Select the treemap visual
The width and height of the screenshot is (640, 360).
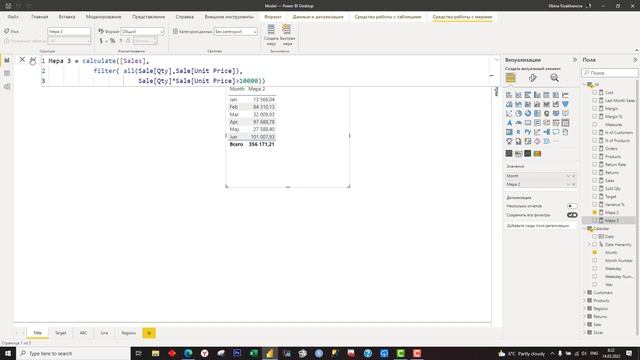[x=537, y=113]
